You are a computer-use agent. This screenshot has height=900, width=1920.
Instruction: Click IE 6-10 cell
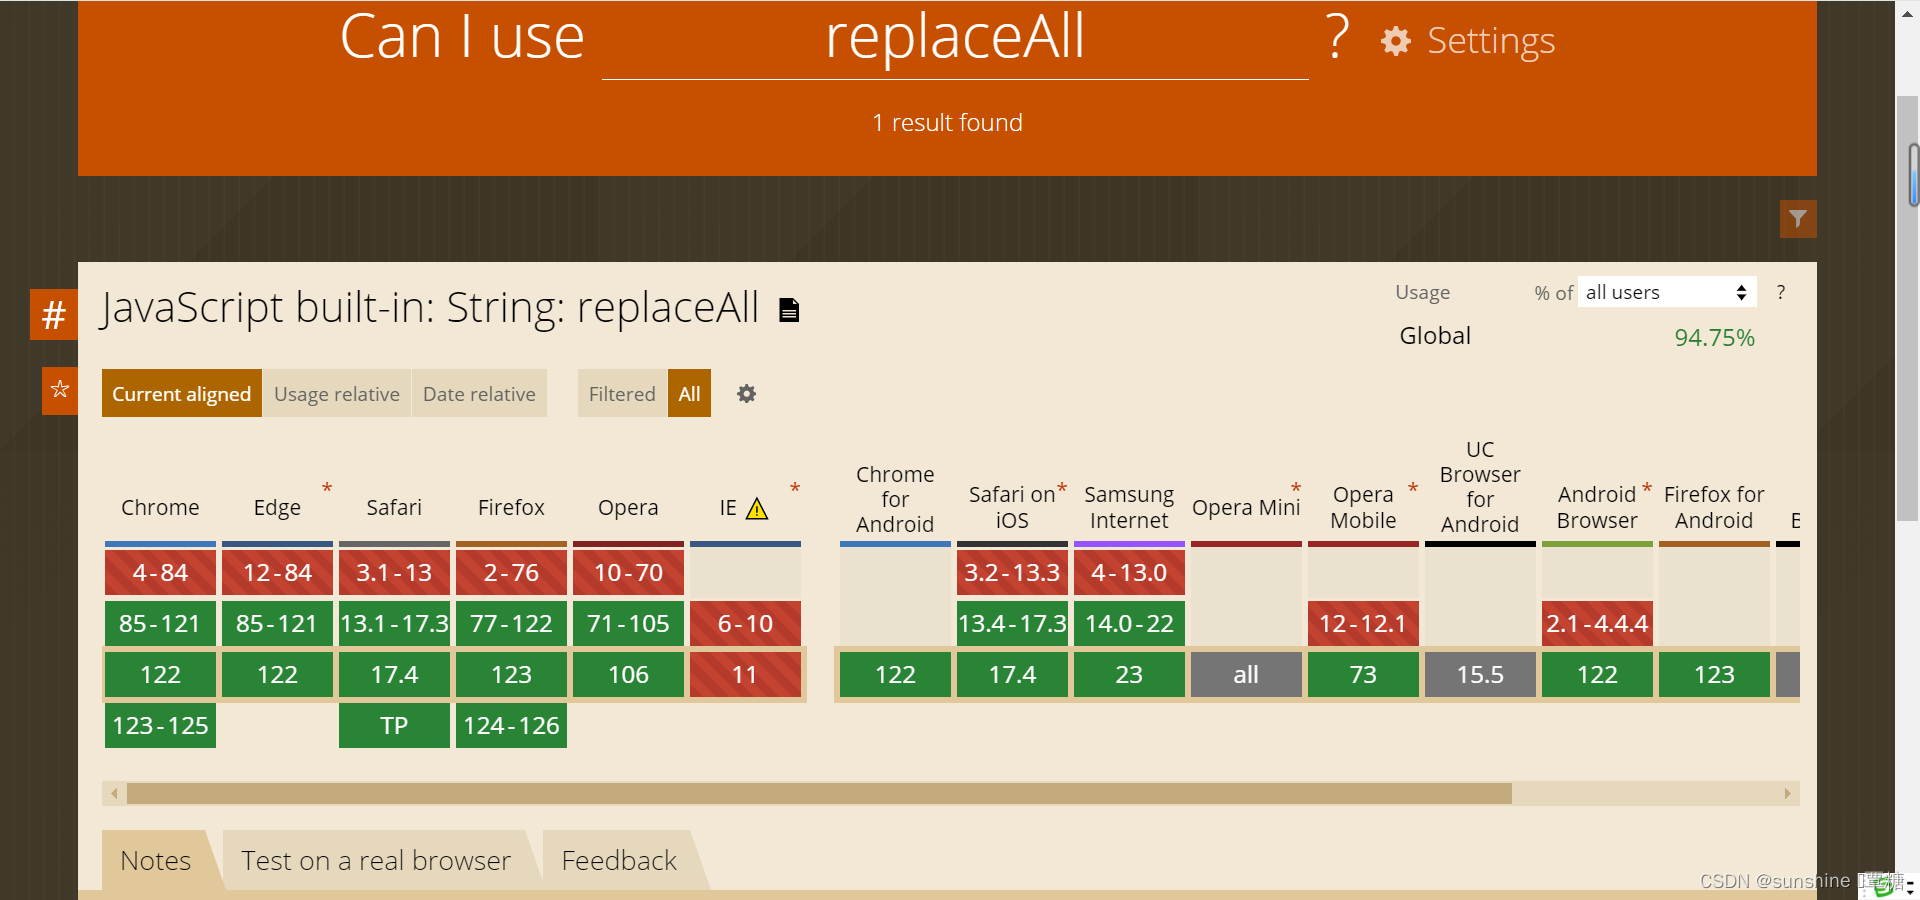(x=745, y=624)
